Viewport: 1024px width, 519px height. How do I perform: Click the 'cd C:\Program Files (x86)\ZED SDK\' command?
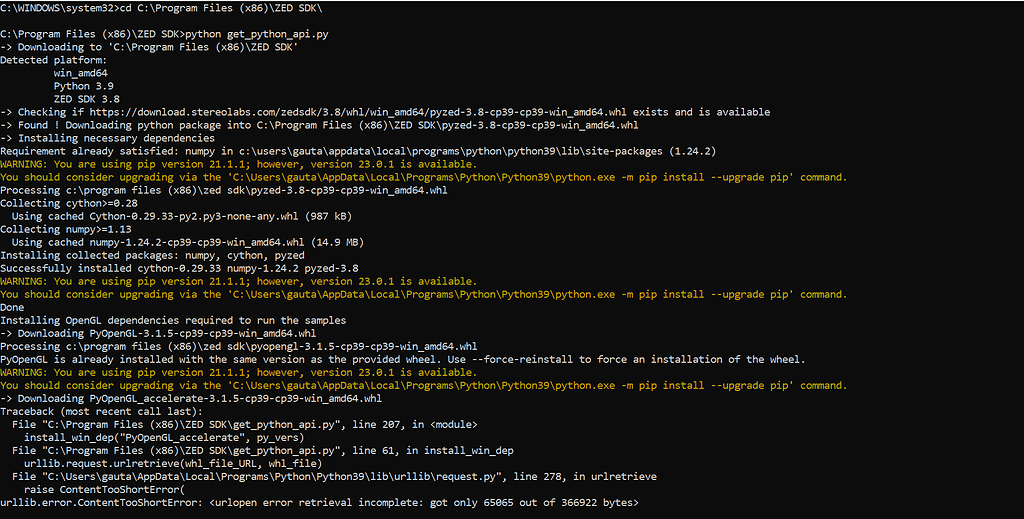[x=221, y=8]
